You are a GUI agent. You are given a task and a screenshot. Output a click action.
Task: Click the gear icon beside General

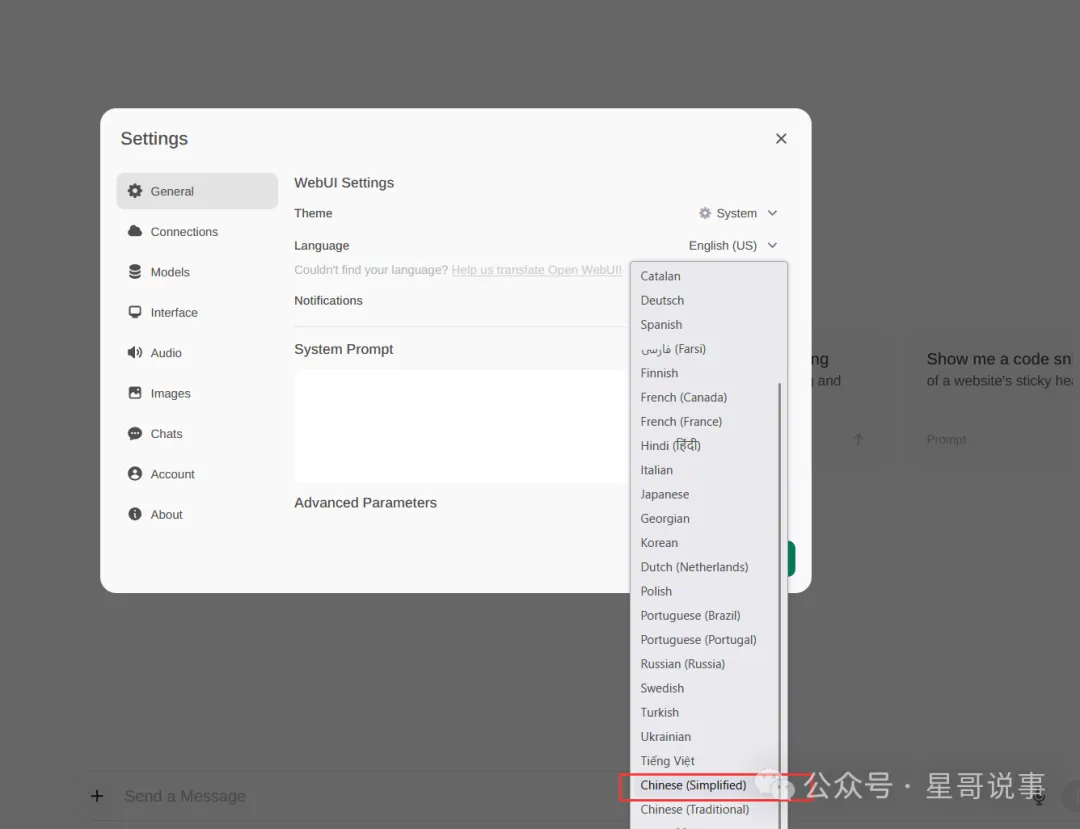click(x=135, y=191)
